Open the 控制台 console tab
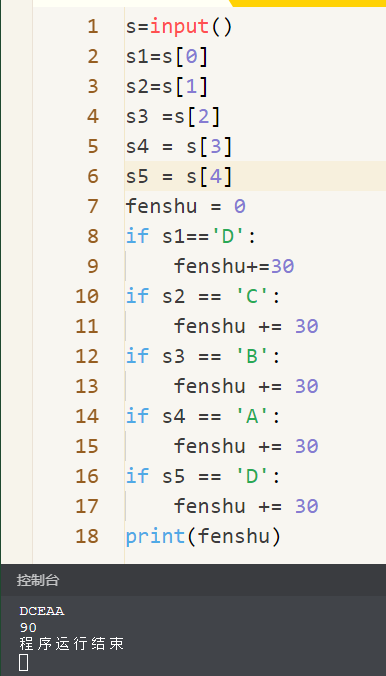Image resolution: width=386 pixels, height=676 pixels. pyautogui.click(x=38, y=580)
